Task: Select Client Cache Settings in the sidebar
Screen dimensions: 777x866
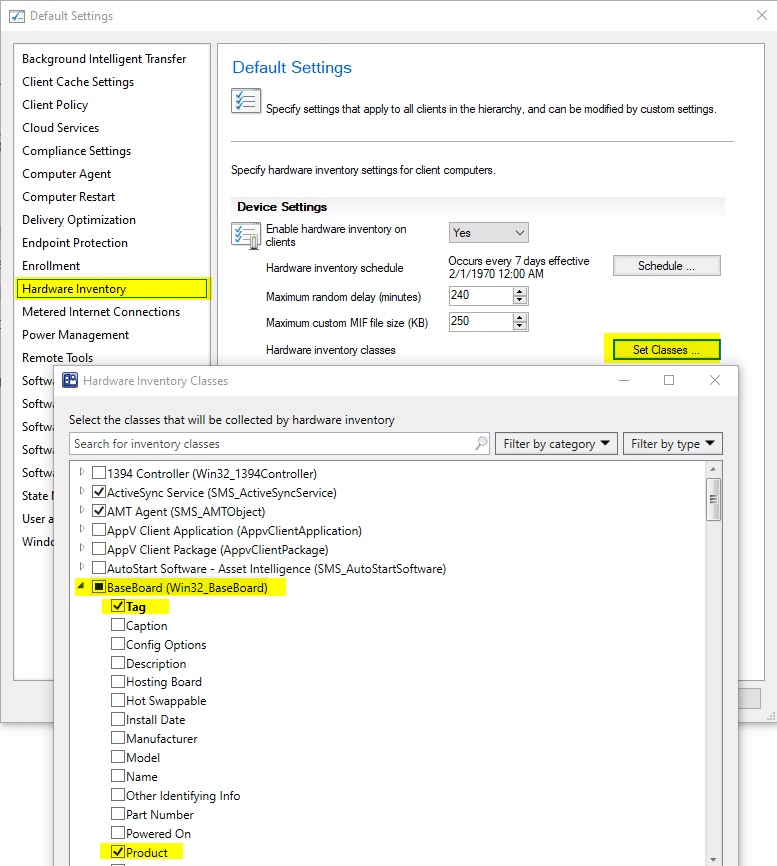Action: point(78,82)
